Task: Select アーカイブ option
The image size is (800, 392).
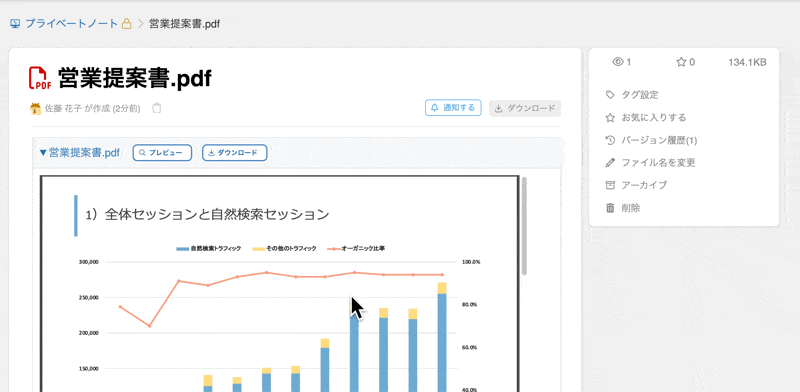Action: pos(644,185)
